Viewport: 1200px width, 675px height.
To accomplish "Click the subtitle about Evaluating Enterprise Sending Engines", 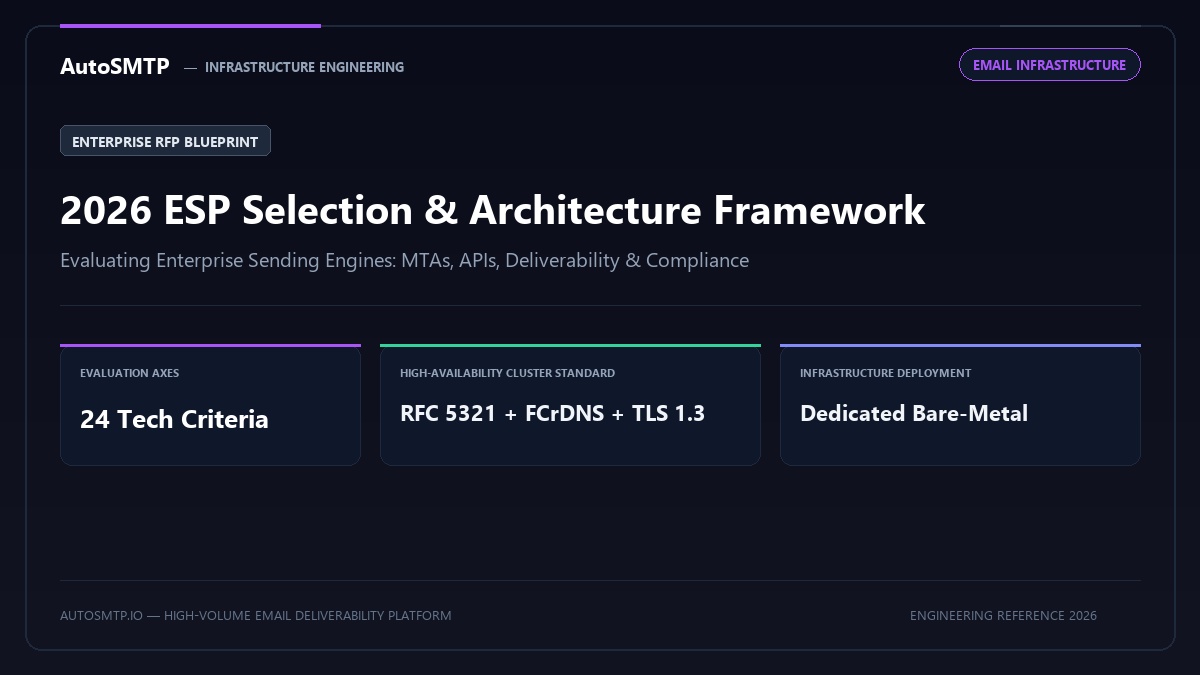I will pyautogui.click(x=404, y=260).
